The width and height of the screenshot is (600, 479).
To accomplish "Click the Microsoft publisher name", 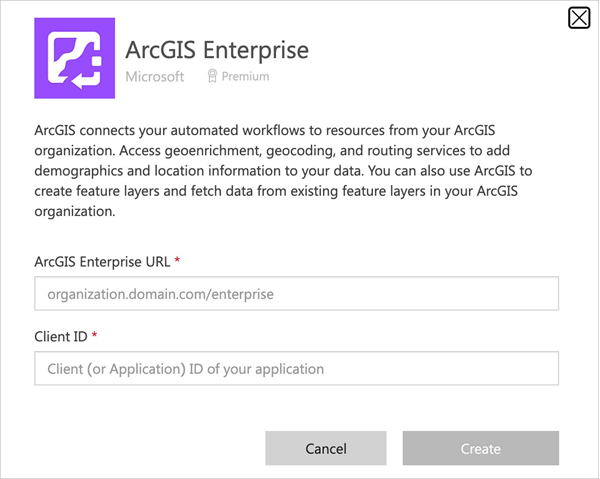I will pos(155,76).
